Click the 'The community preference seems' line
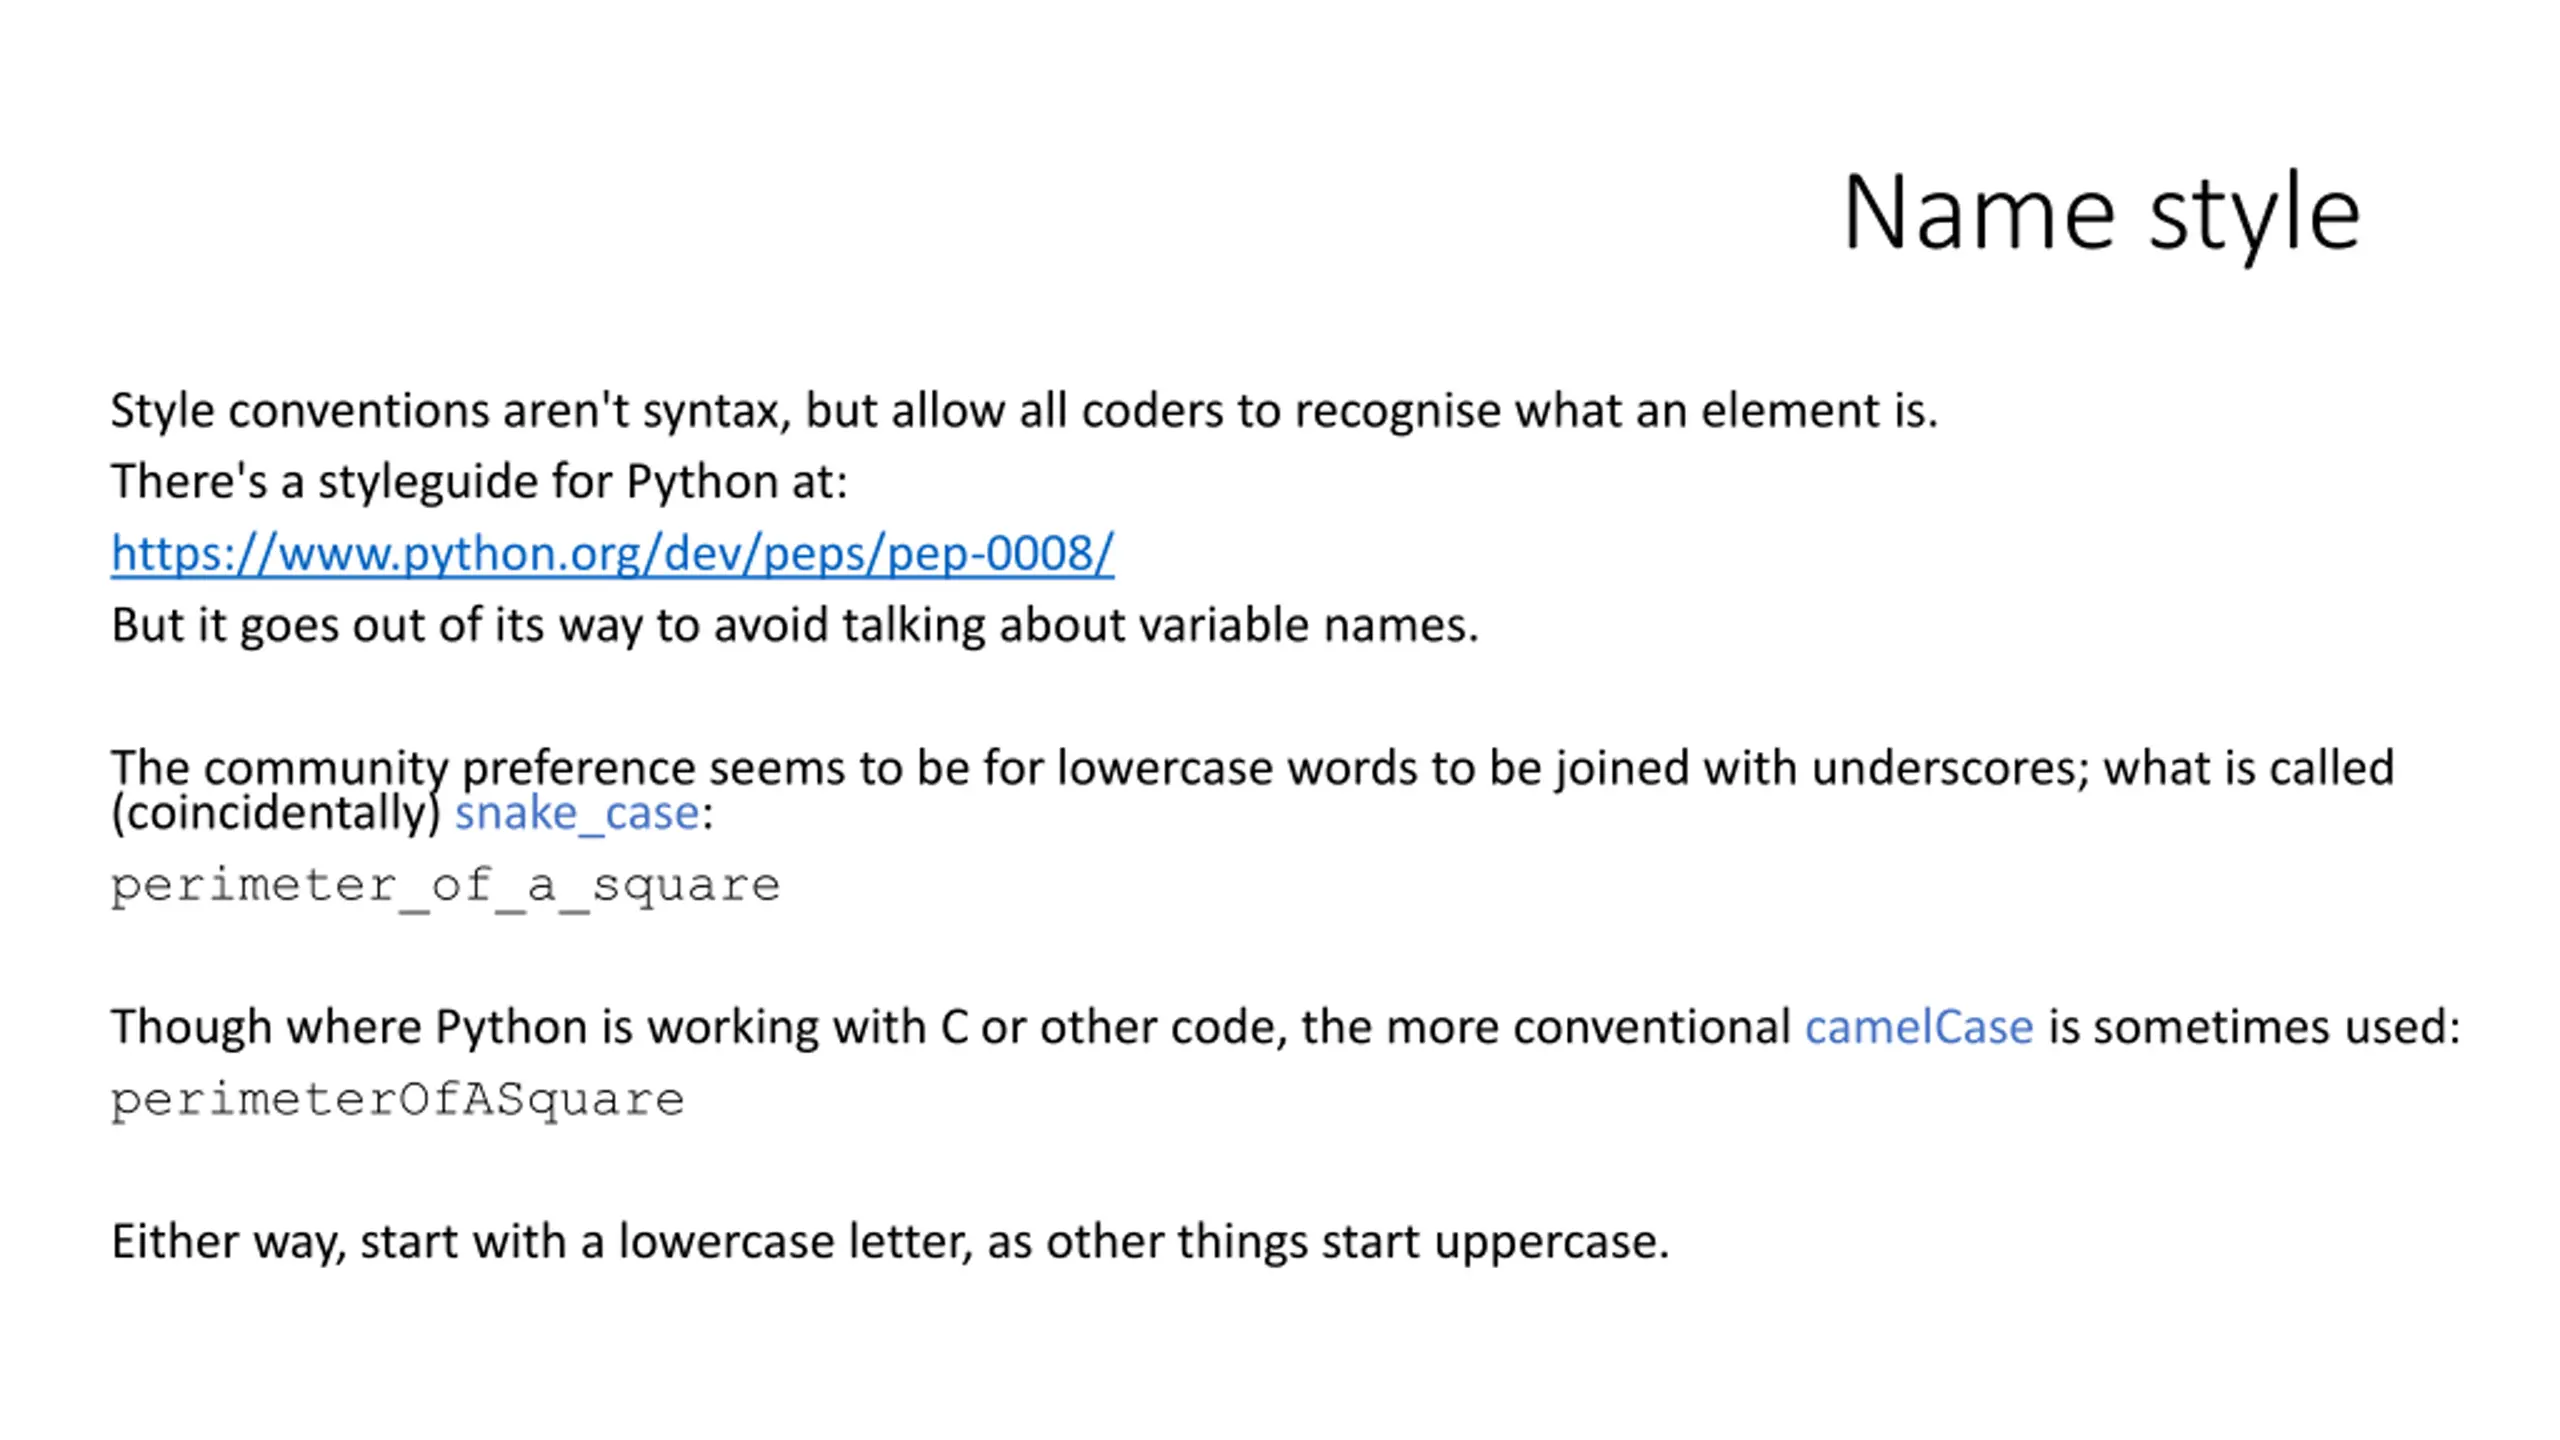 tap(1252, 768)
